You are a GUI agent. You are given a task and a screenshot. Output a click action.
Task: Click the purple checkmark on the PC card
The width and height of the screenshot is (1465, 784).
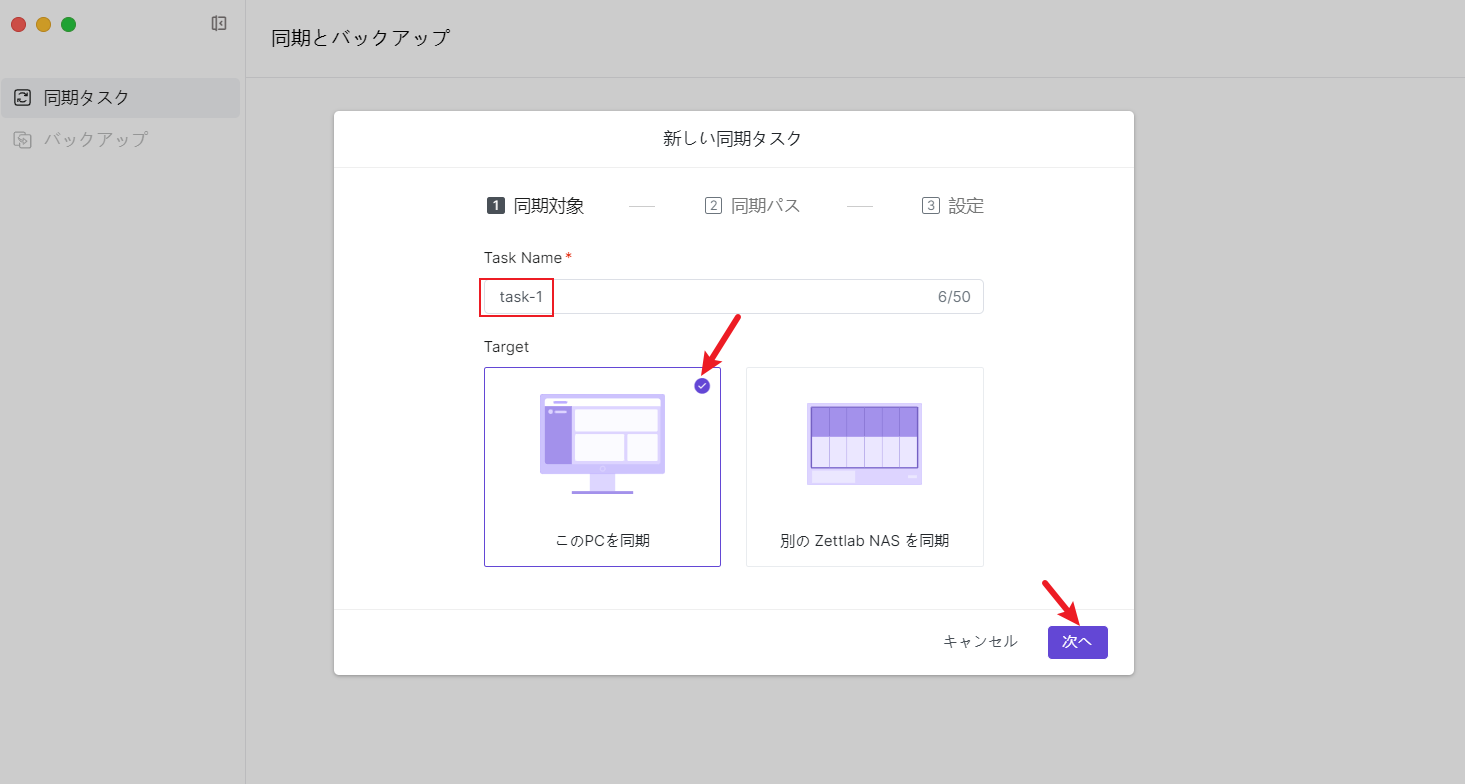pos(702,386)
